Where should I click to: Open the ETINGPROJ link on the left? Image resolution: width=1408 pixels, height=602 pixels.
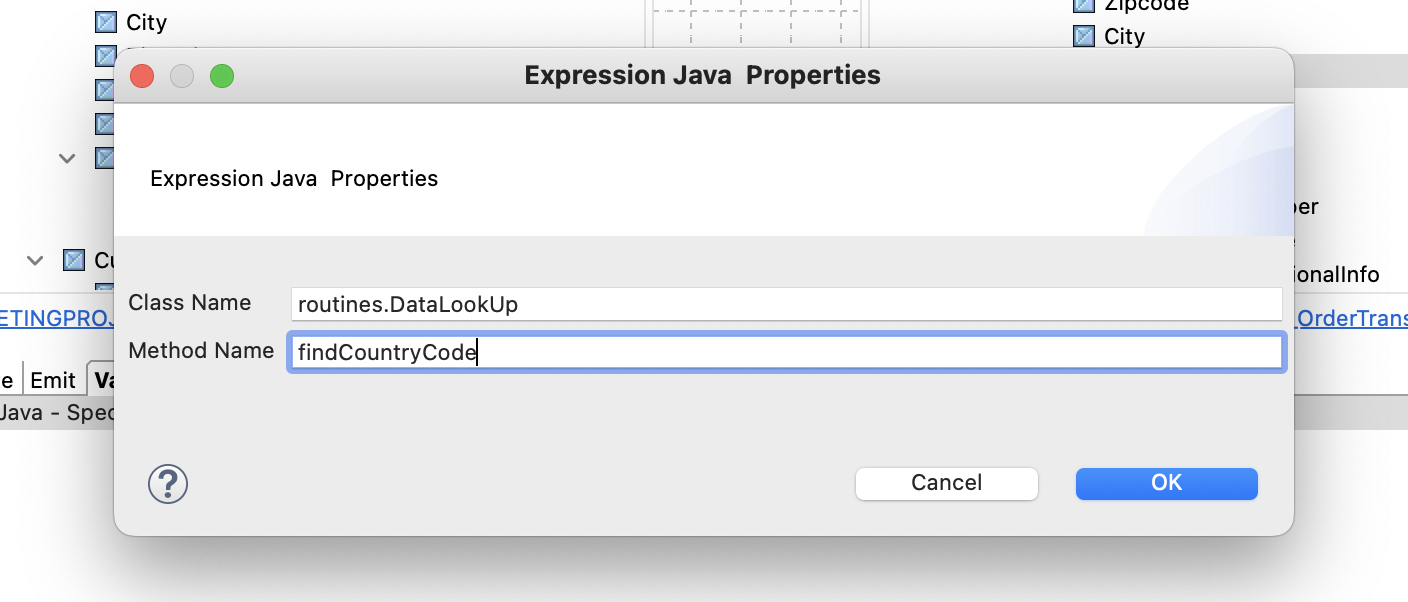pyautogui.click(x=57, y=318)
